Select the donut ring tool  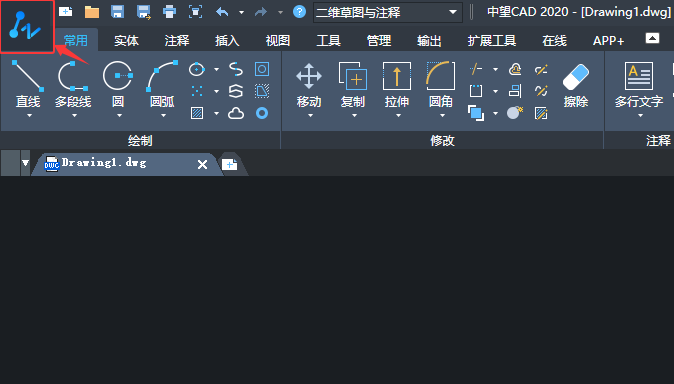(262, 113)
